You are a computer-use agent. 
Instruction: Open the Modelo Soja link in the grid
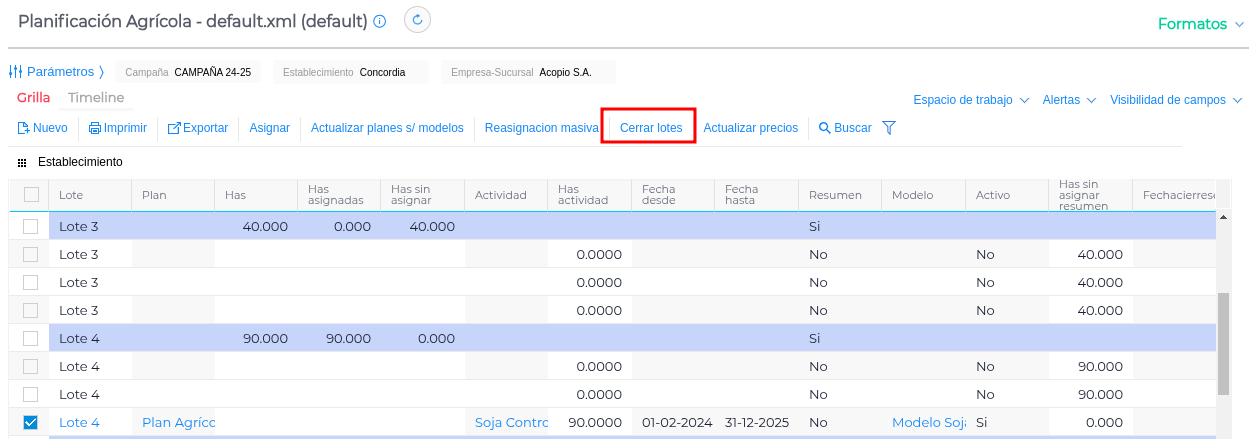point(928,423)
